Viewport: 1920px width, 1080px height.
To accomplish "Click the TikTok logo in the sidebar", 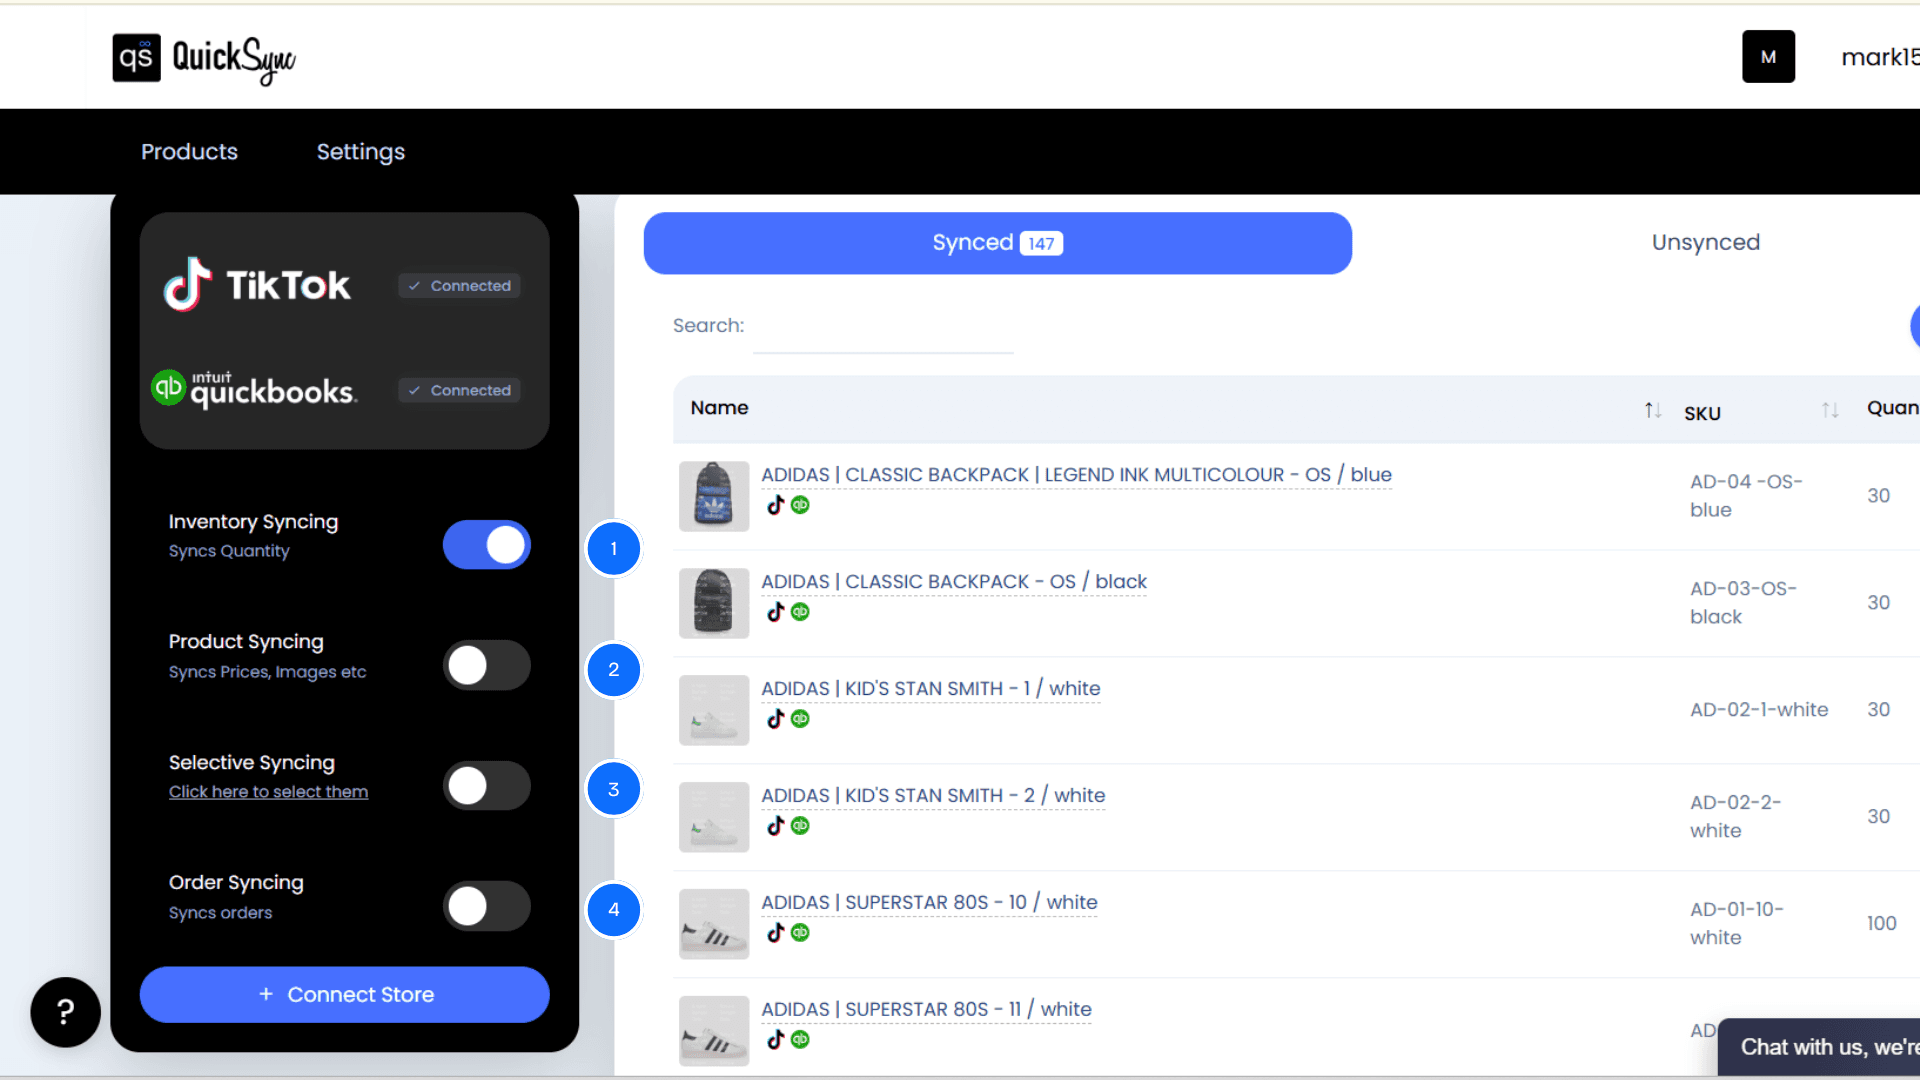I will pyautogui.click(x=257, y=285).
